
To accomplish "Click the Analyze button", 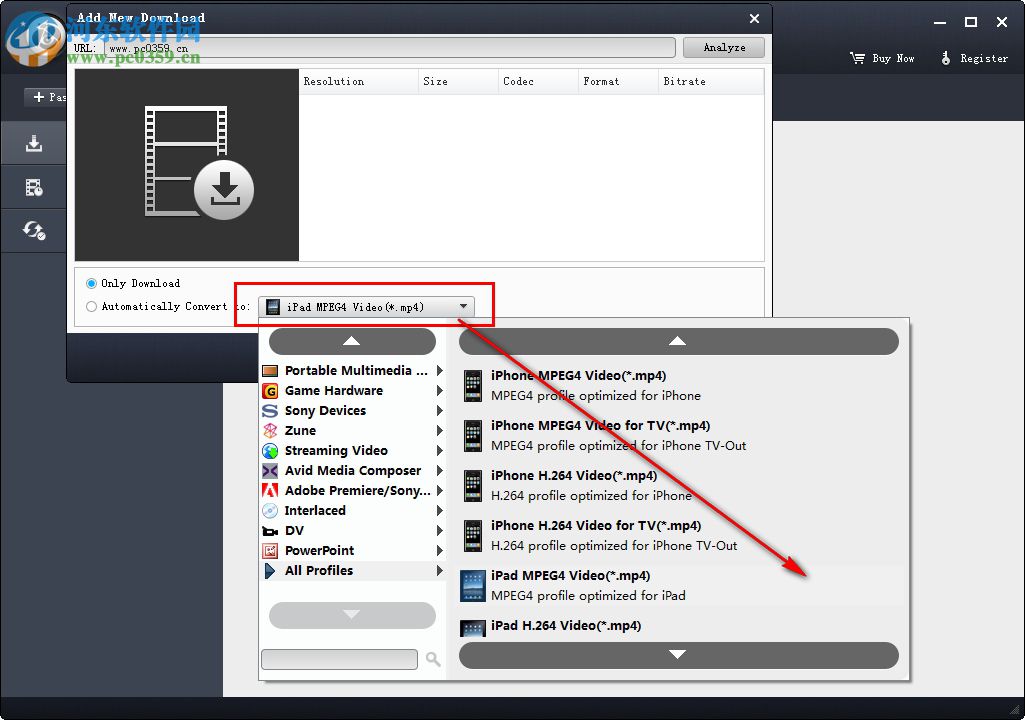I will pos(723,47).
